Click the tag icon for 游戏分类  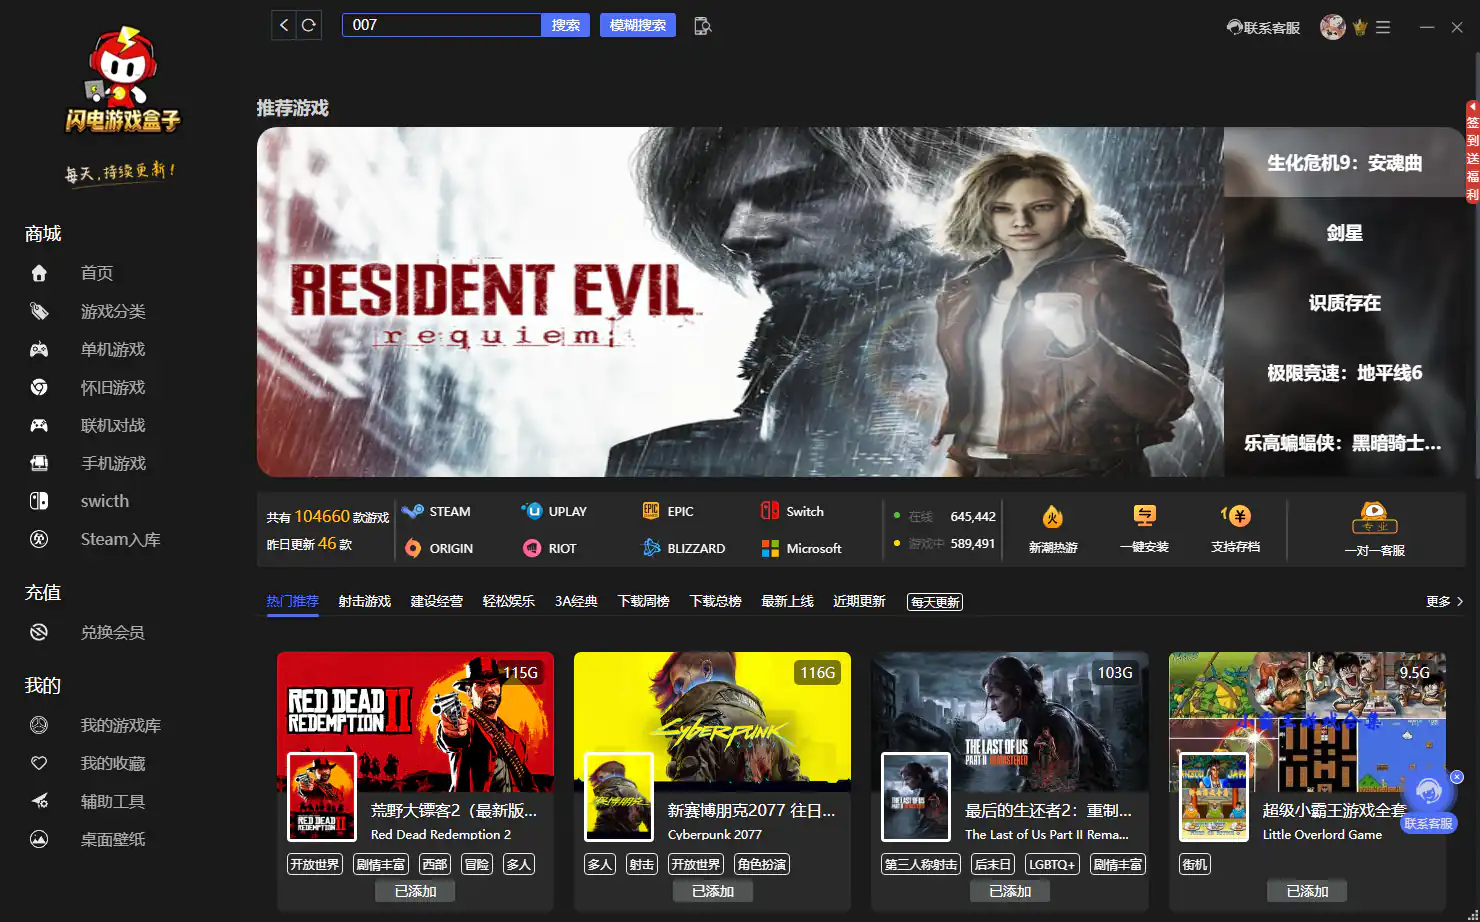[39, 311]
